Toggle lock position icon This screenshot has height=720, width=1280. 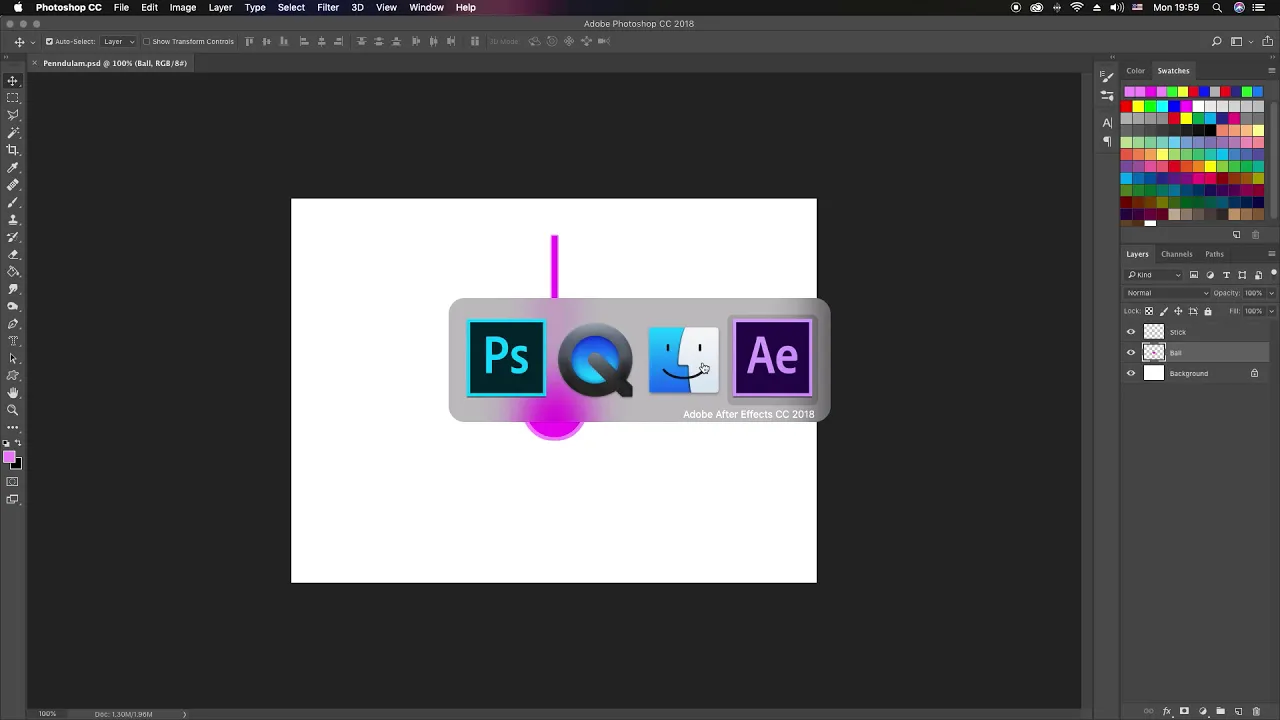pos(1178,311)
